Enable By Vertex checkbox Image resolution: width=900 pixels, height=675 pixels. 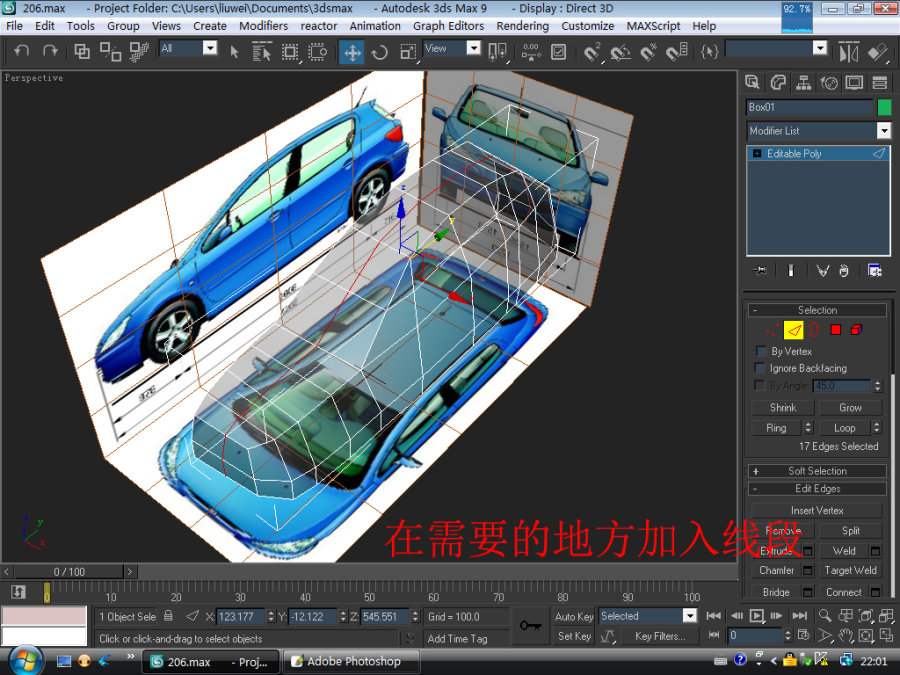761,351
